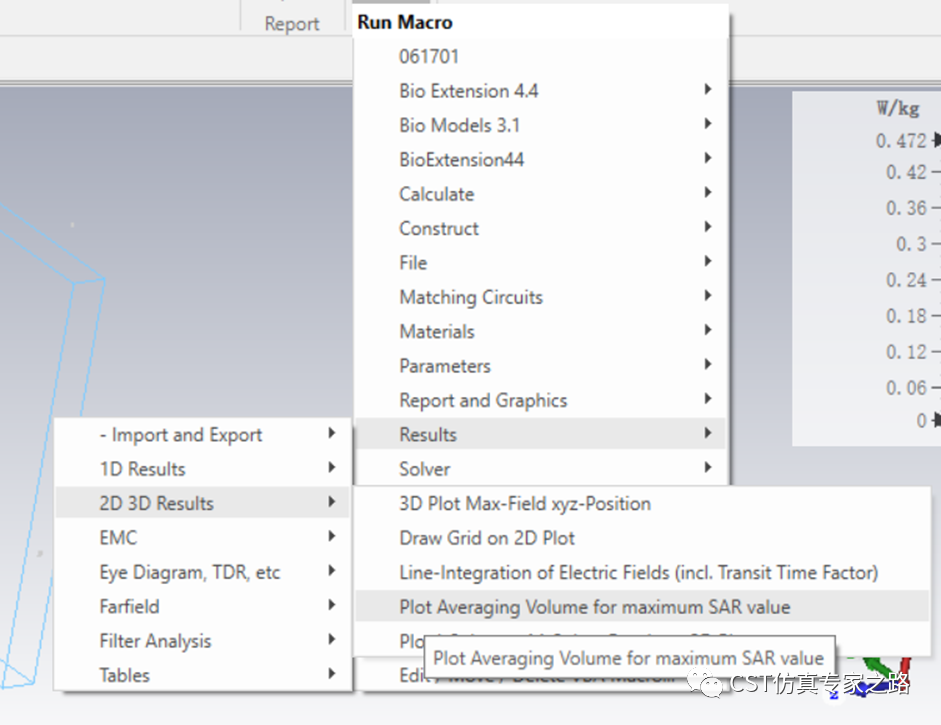Image resolution: width=941 pixels, height=725 pixels.
Task: Expand arrow beside Tables
Action: 331,673
